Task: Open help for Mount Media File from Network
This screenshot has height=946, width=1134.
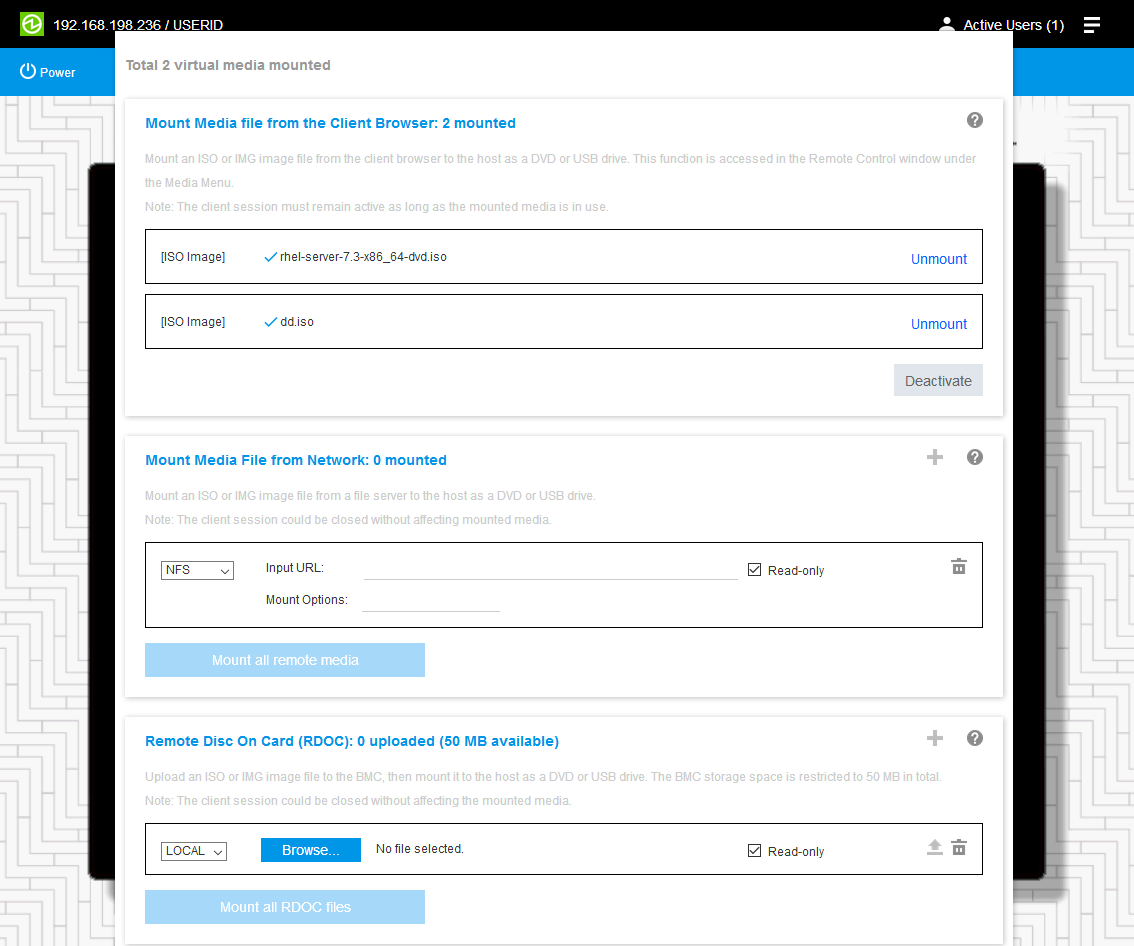Action: tap(974, 457)
